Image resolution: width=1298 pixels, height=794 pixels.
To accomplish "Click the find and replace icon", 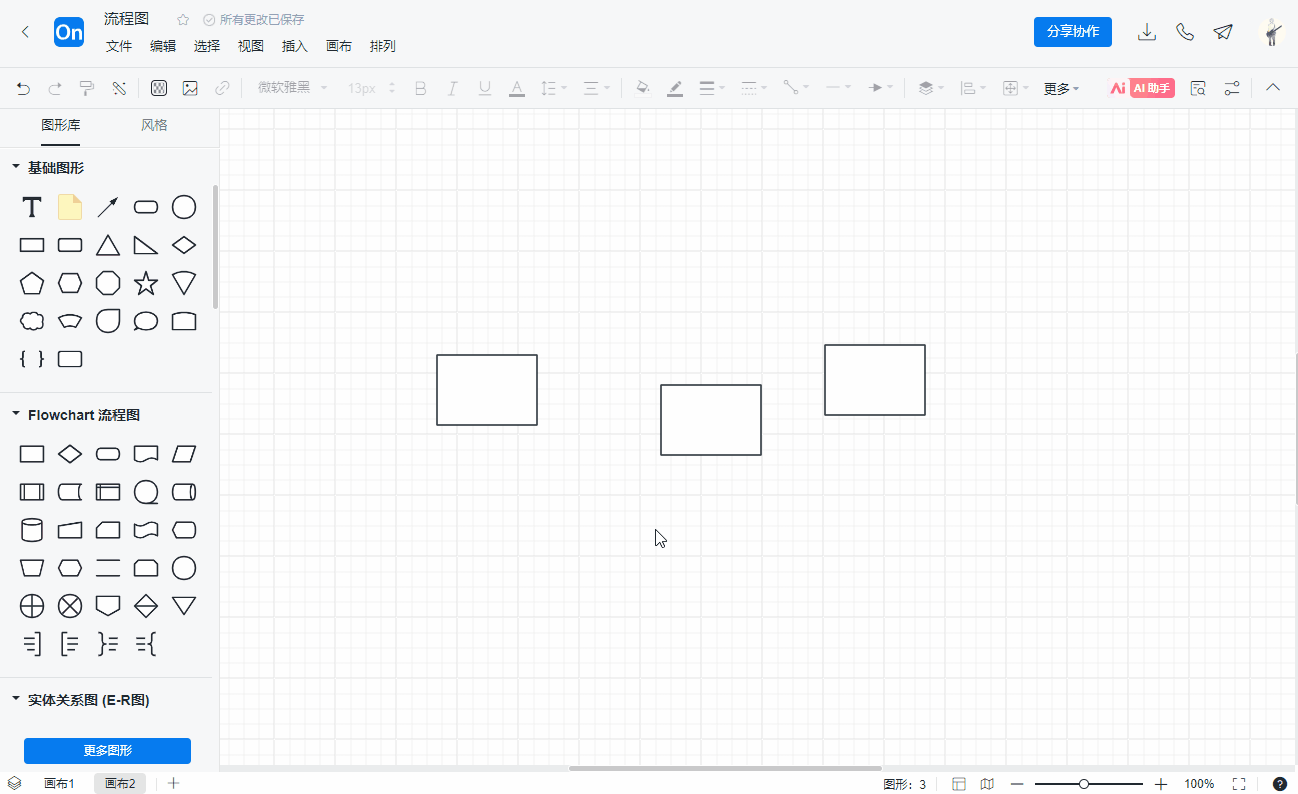I will (x=1198, y=88).
